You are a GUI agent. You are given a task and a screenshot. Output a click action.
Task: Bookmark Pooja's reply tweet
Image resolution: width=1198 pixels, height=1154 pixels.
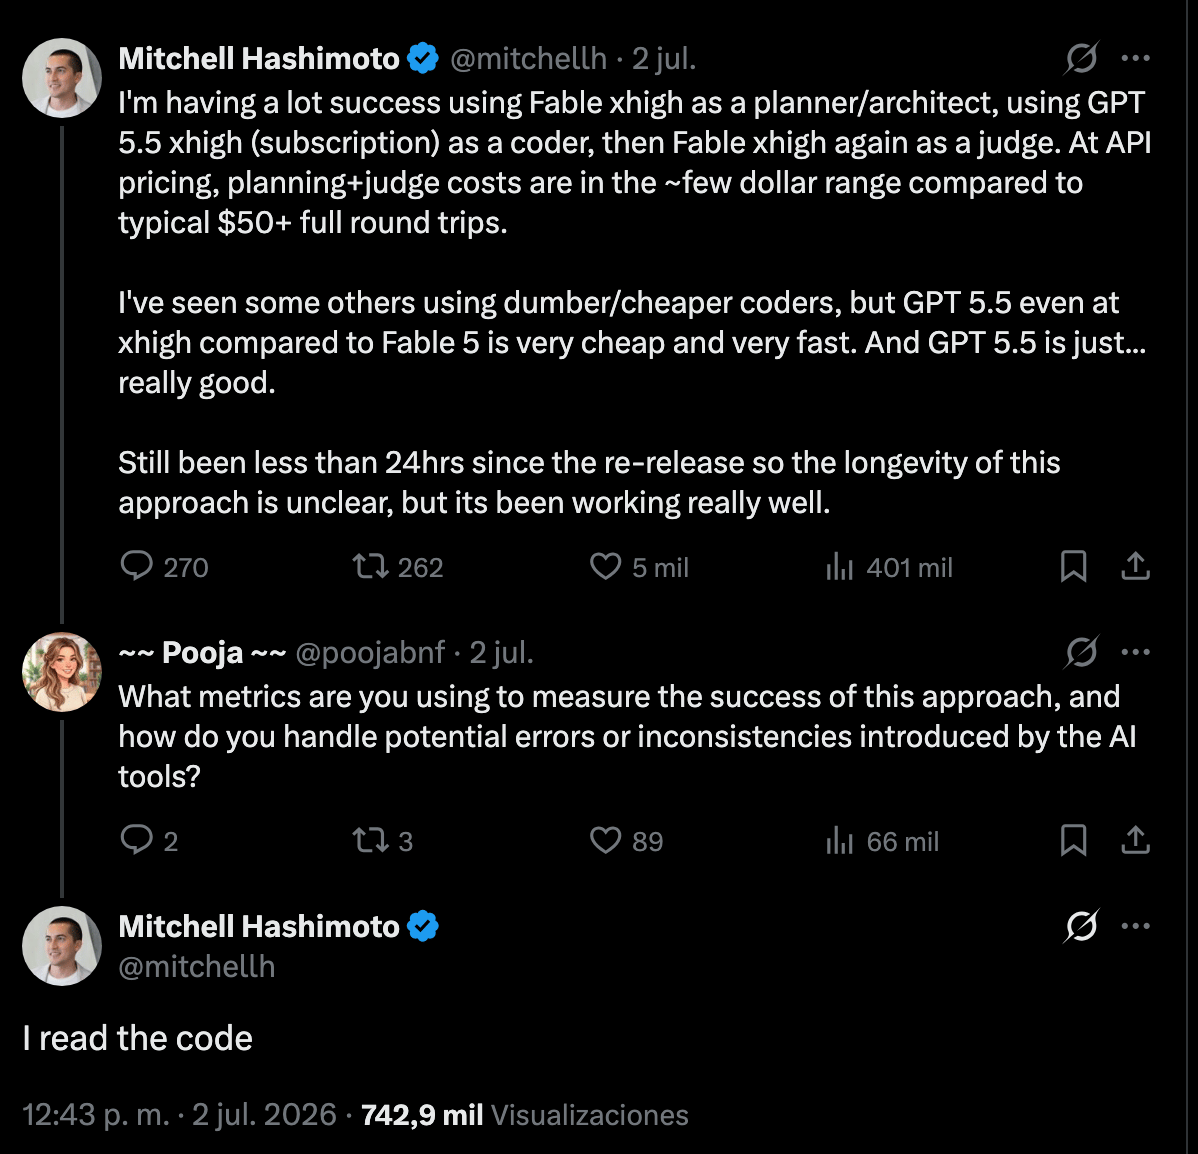pyautogui.click(x=1073, y=841)
